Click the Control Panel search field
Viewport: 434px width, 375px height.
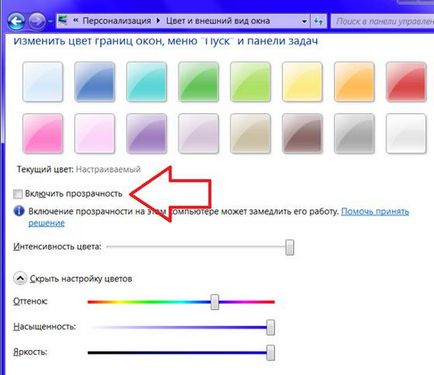tap(383, 21)
